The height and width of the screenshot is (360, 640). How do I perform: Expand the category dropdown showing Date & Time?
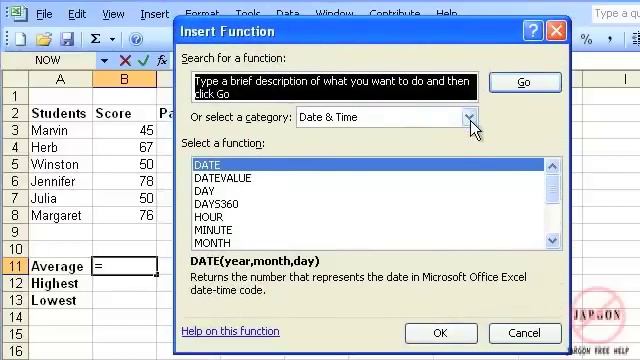point(469,118)
